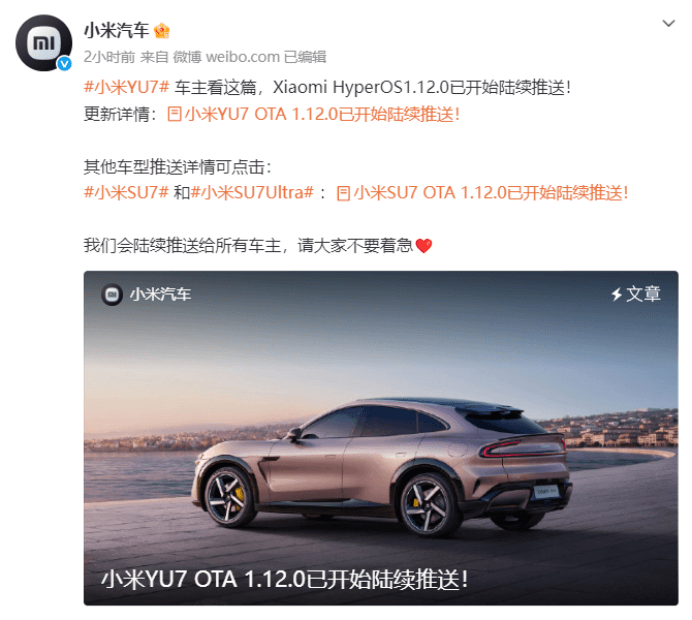The image size is (692, 620).
Task: Click the red heart emoji in post
Action: [424, 246]
